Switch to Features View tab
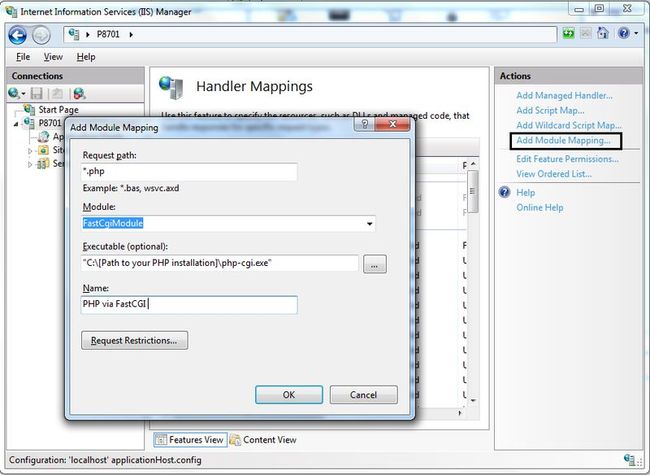650x475 pixels. 190,440
